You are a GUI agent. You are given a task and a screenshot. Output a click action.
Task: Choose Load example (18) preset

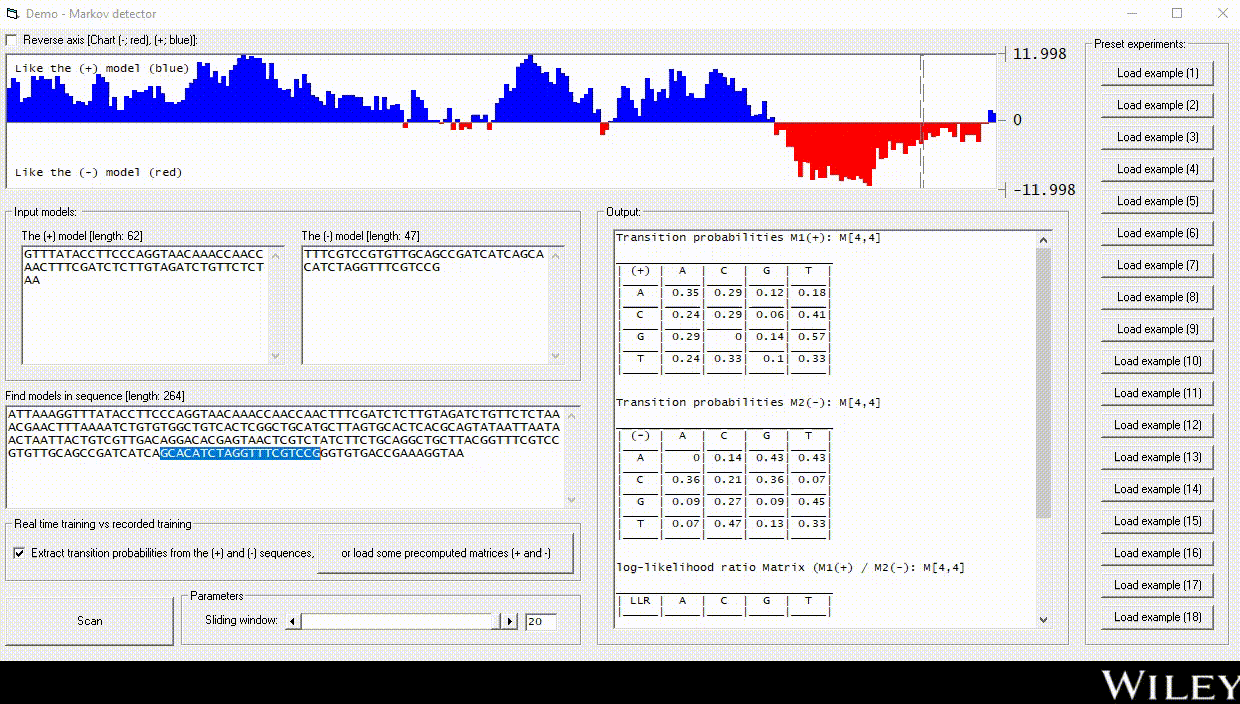pyautogui.click(x=1157, y=617)
